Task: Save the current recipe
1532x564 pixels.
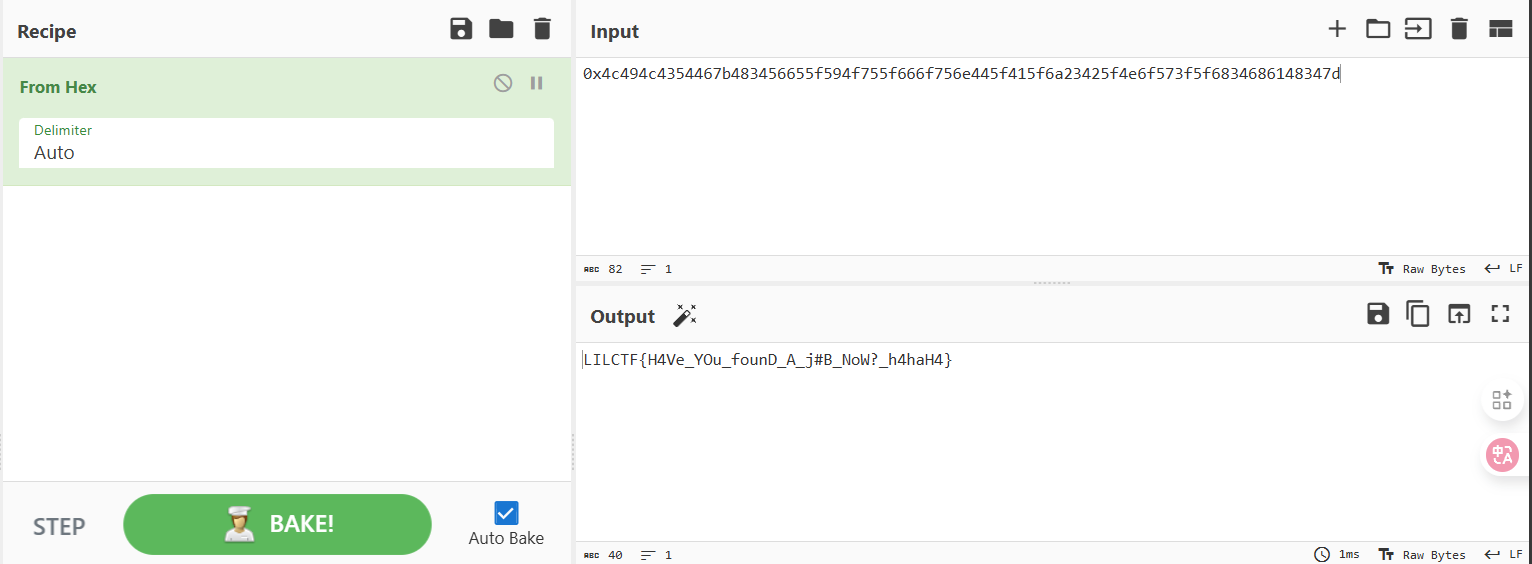Action: click(x=461, y=29)
